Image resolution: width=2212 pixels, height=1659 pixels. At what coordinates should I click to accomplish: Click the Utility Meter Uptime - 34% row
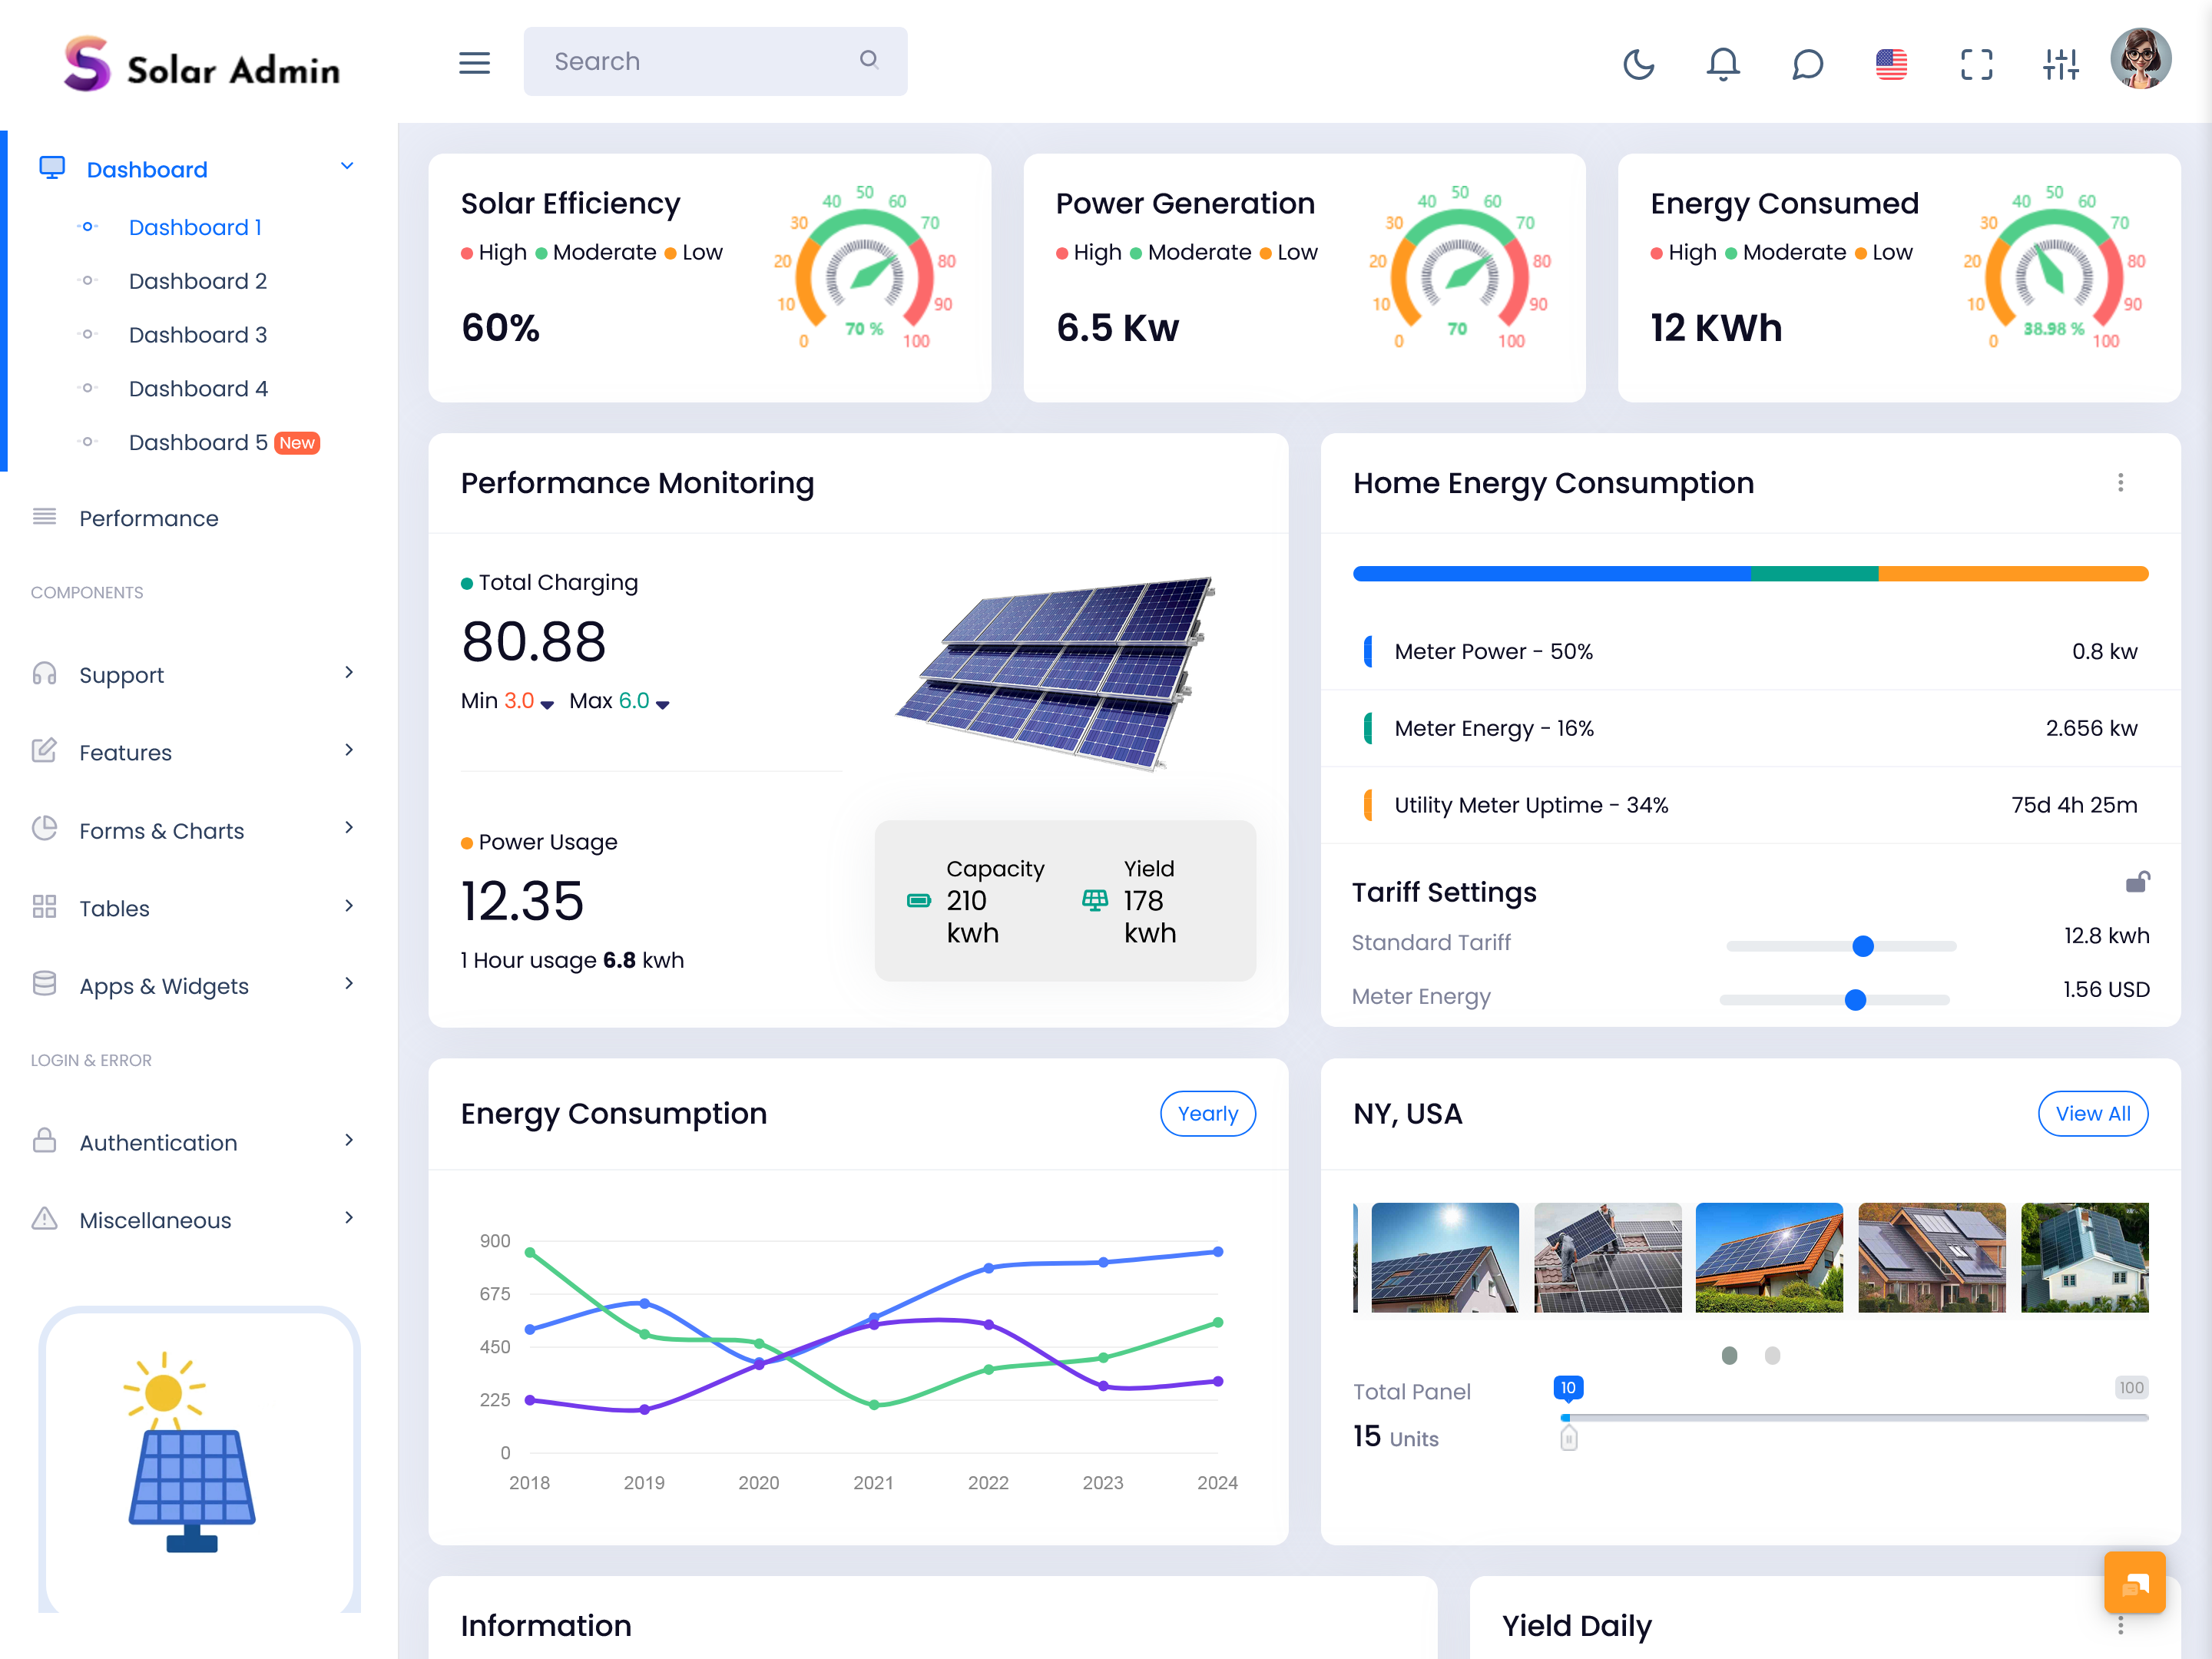pos(1750,805)
